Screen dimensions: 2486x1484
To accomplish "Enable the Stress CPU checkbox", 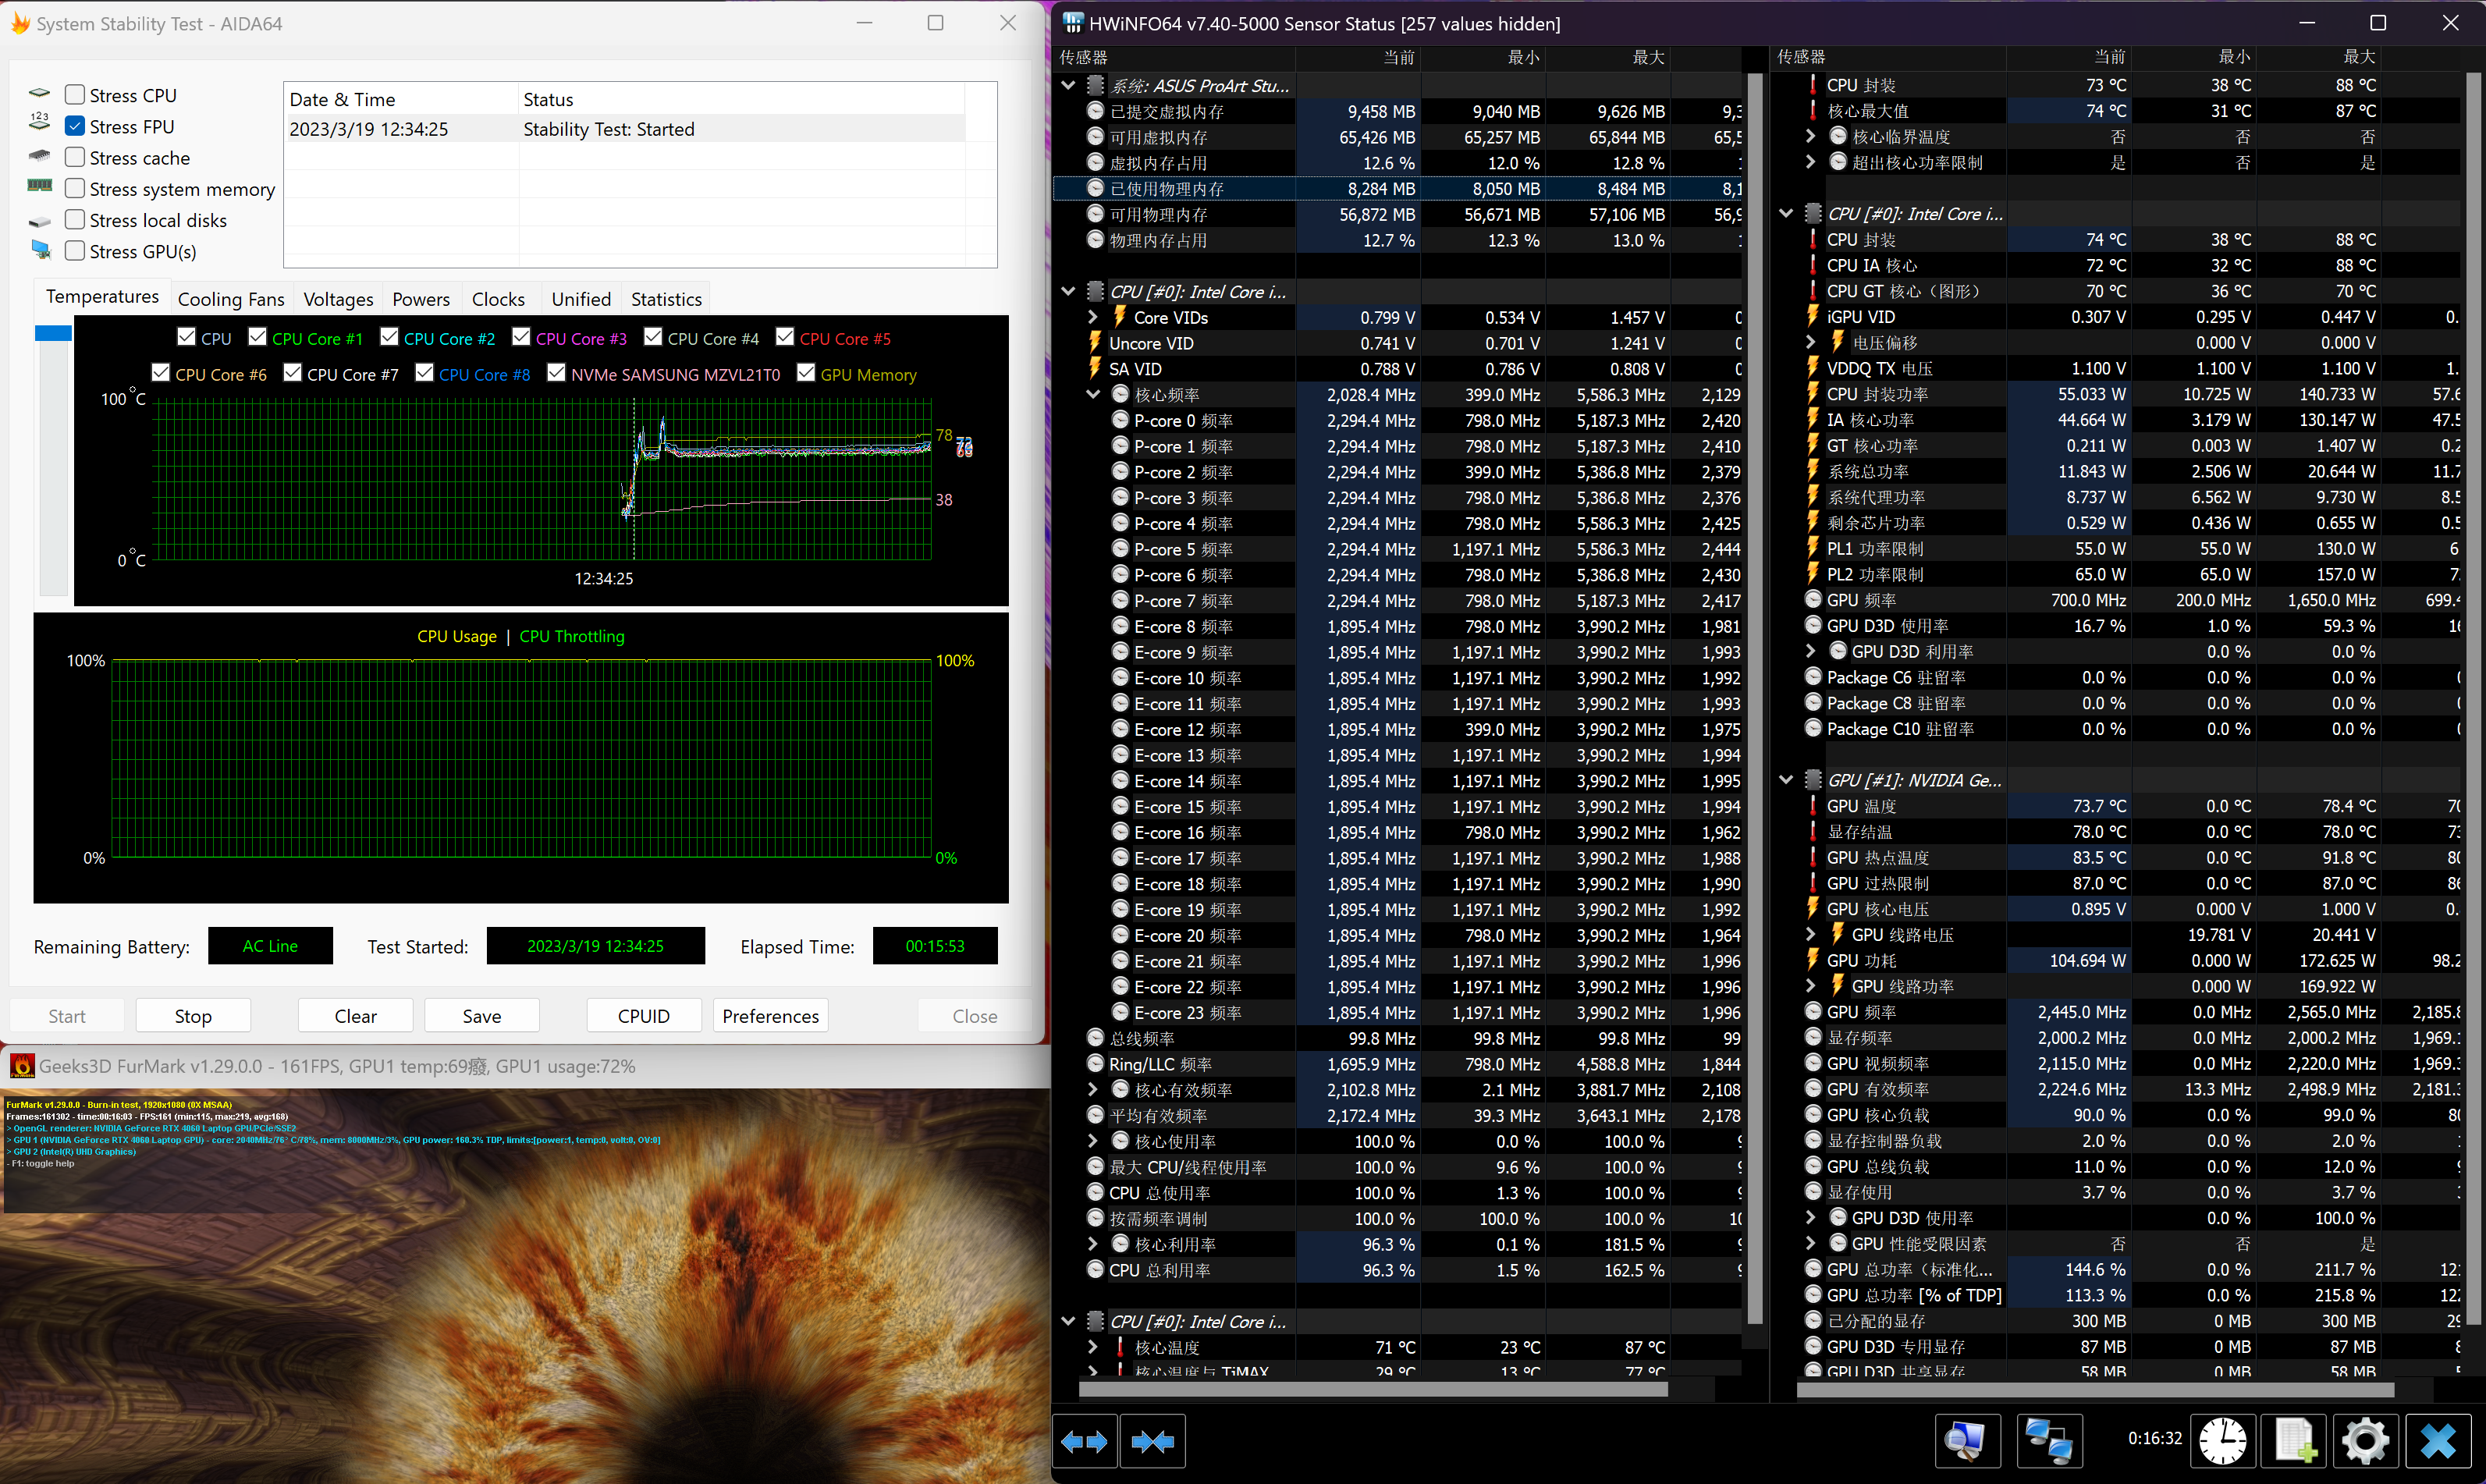I will 75,95.
